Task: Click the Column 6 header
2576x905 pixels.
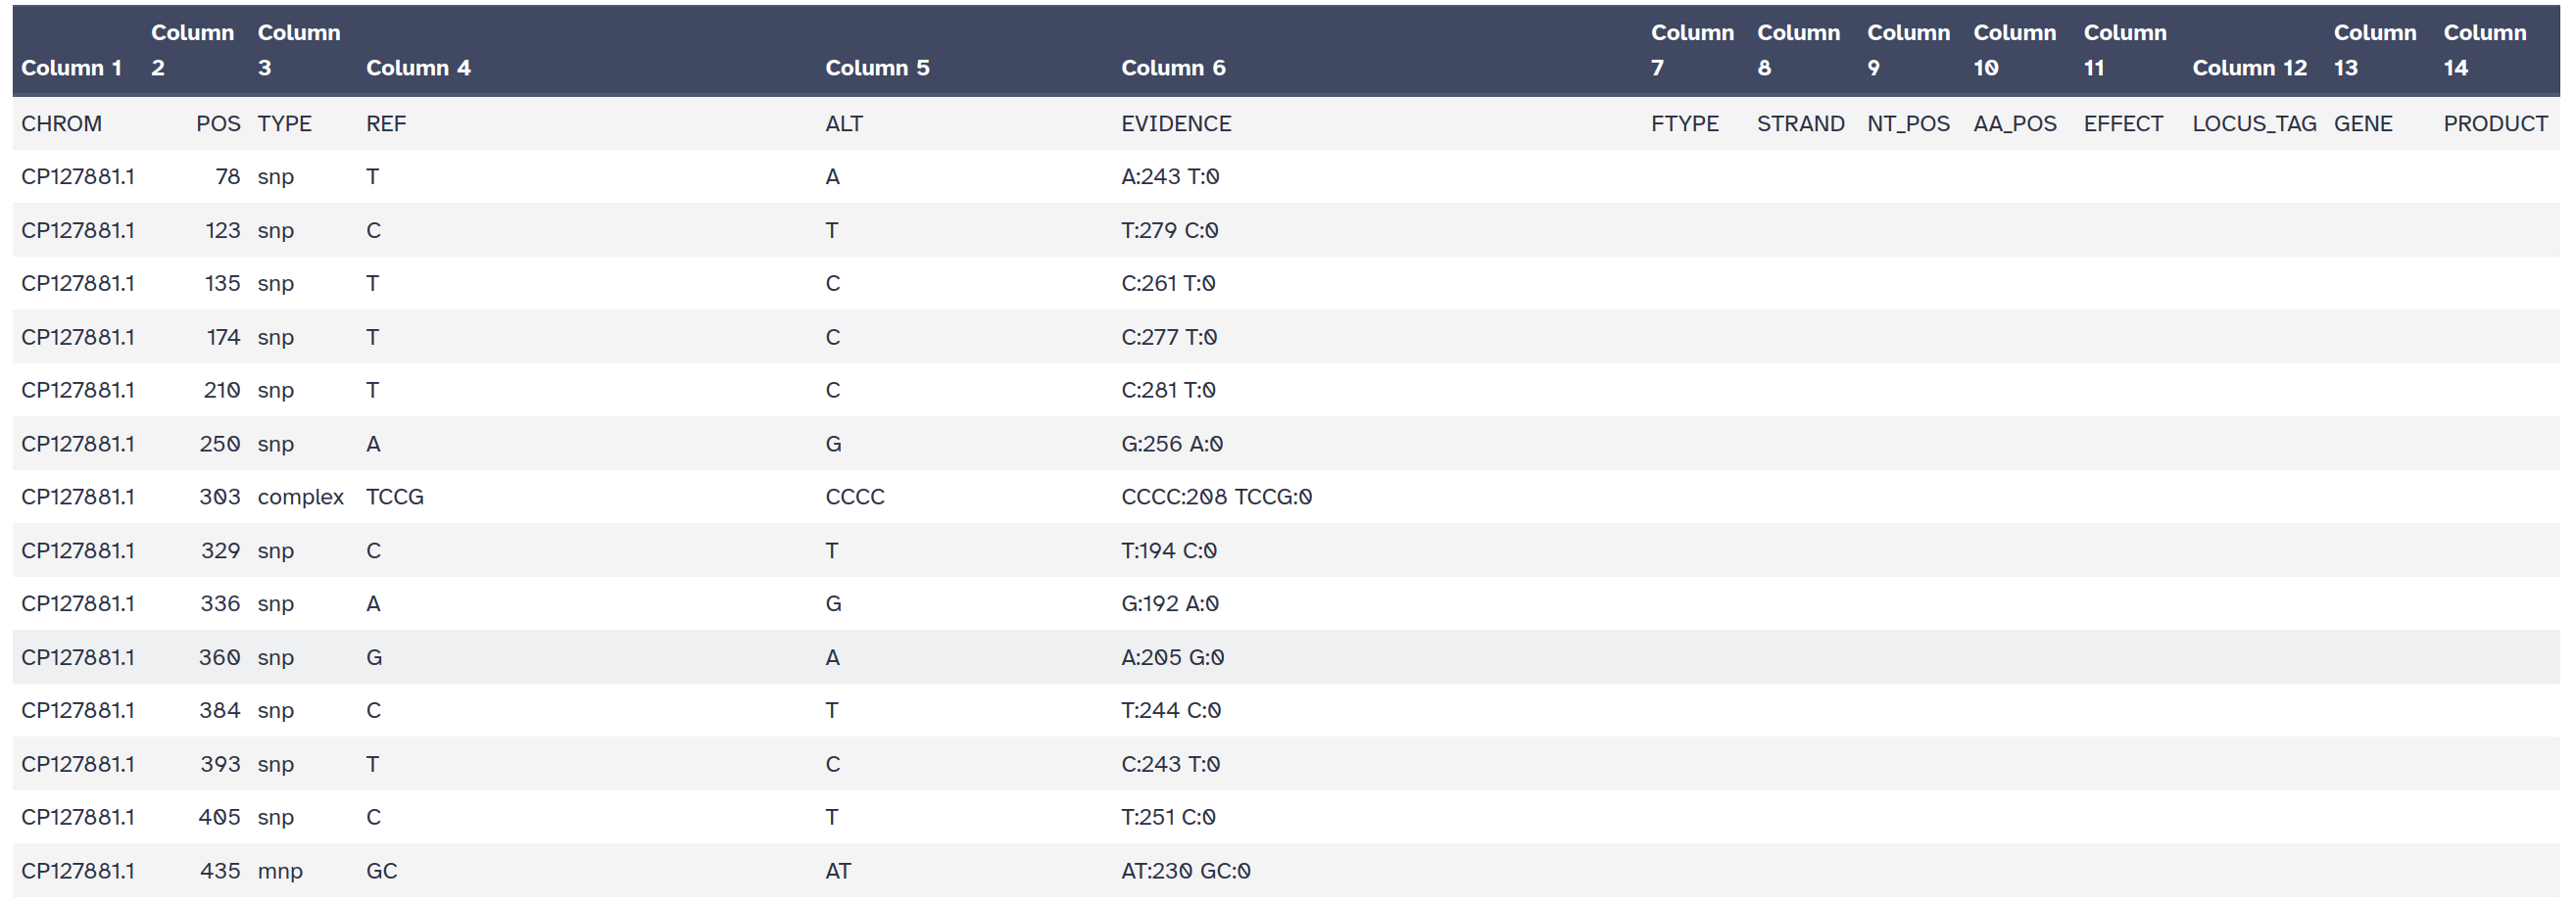Action: (1172, 68)
